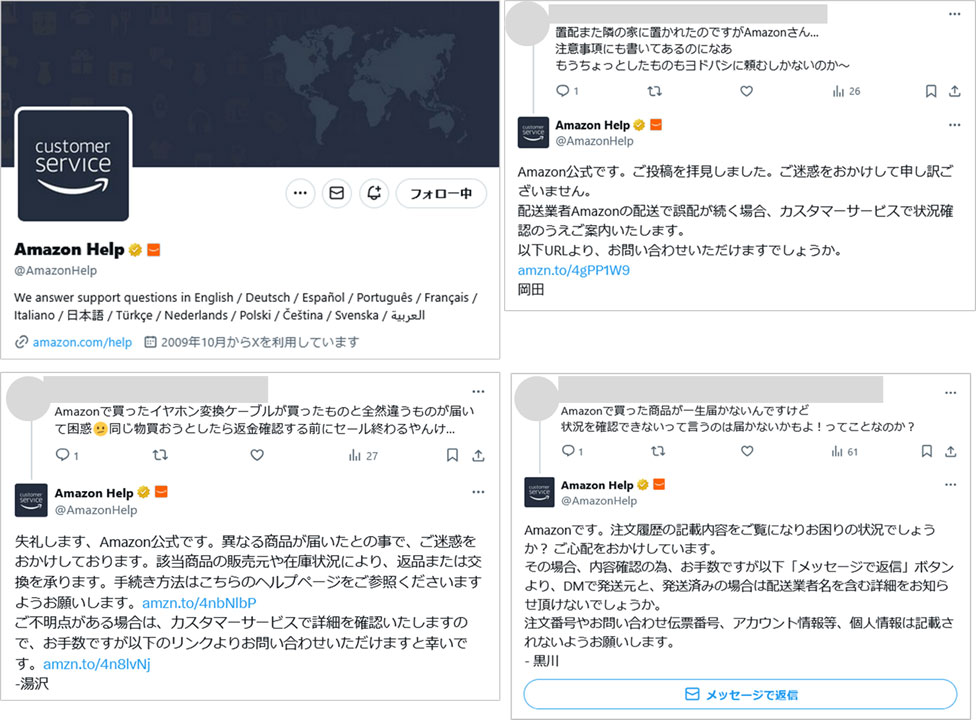Click the Amazon Help customer service profile picture
The height and width of the screenshot is (720, 976).
tap(73, 165)
